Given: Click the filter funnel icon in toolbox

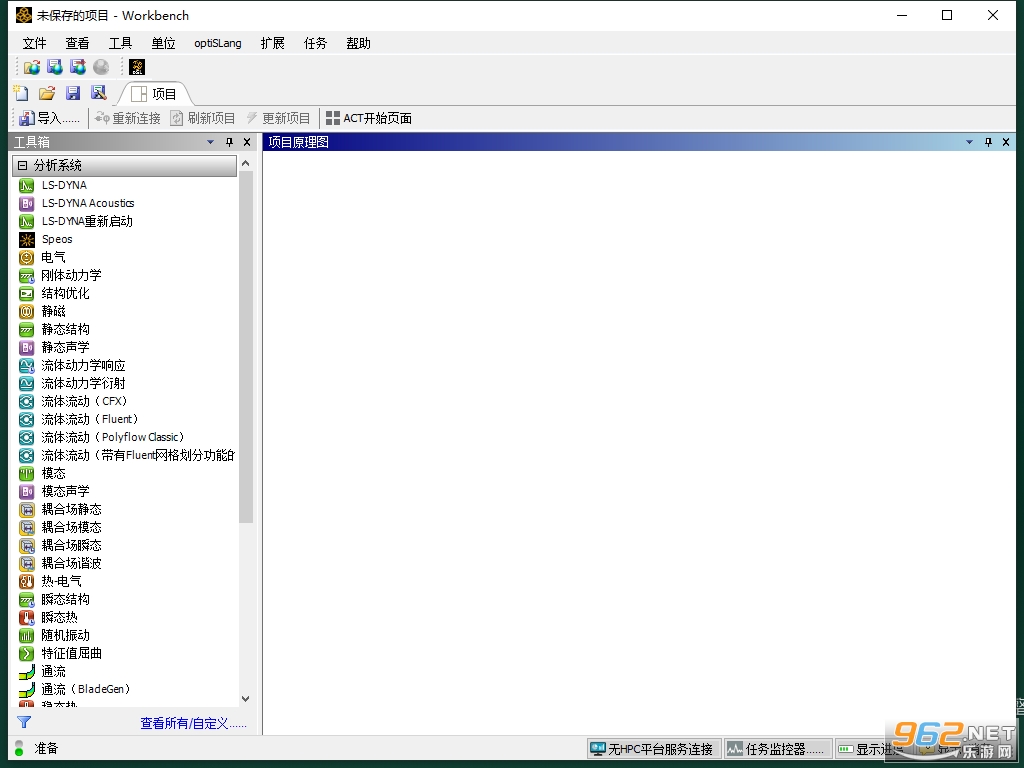Looking at the screenshot, I should (24, 722).
